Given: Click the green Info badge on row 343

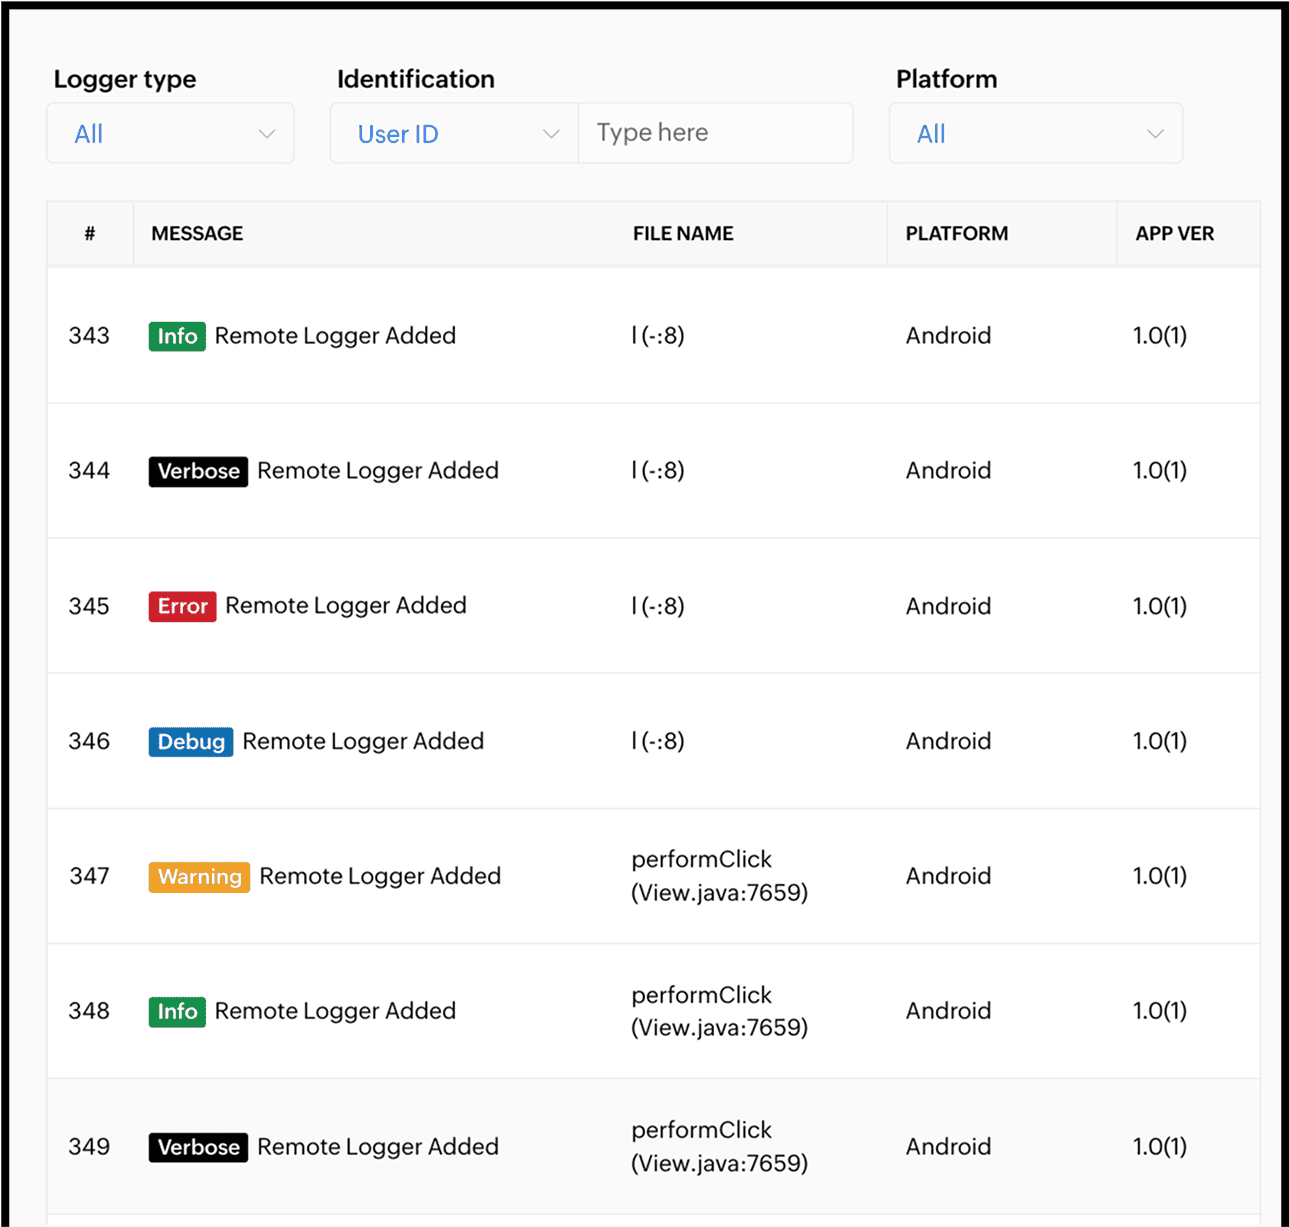Looking at the screenshot, I should coord(177,336).
